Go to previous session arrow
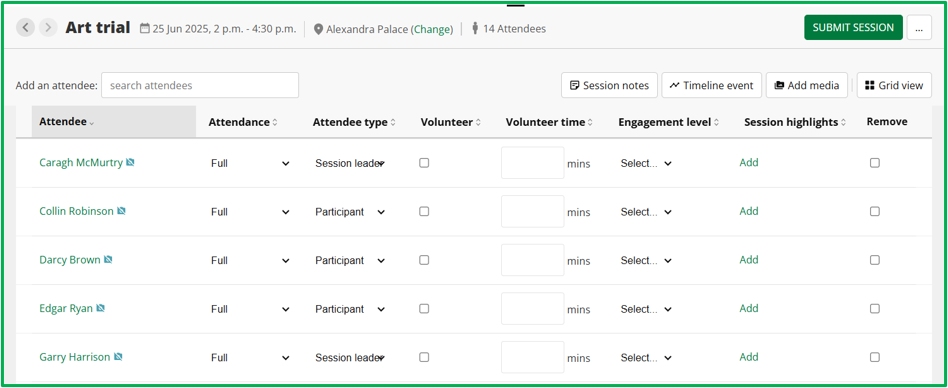 pos(25,28)
